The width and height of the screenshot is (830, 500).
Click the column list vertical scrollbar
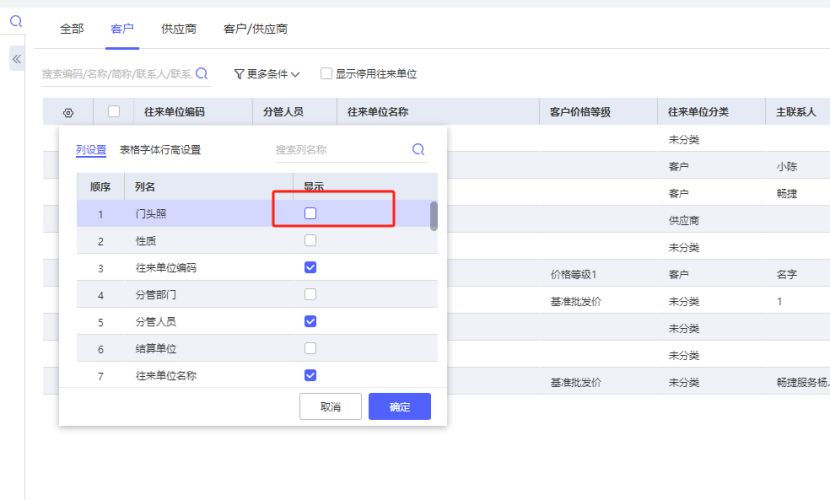pyautogui.click(x=433, y=216)
